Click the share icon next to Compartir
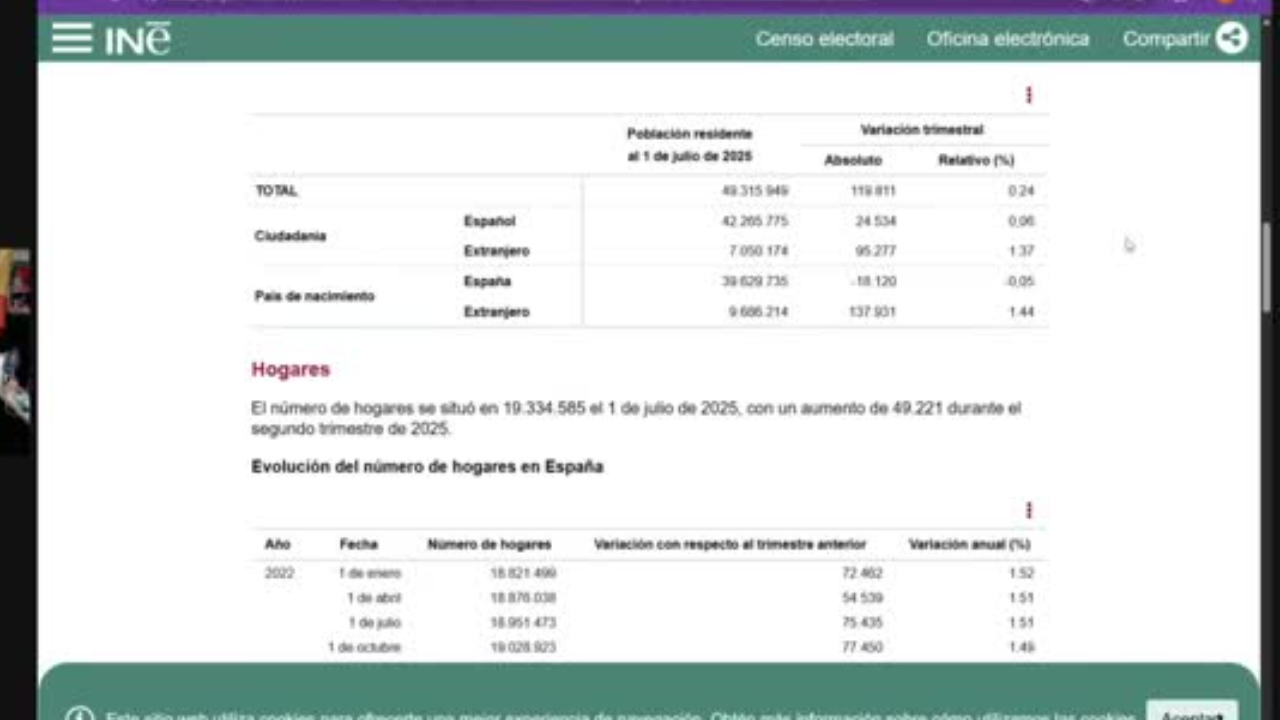 (x=1232, y=37)
